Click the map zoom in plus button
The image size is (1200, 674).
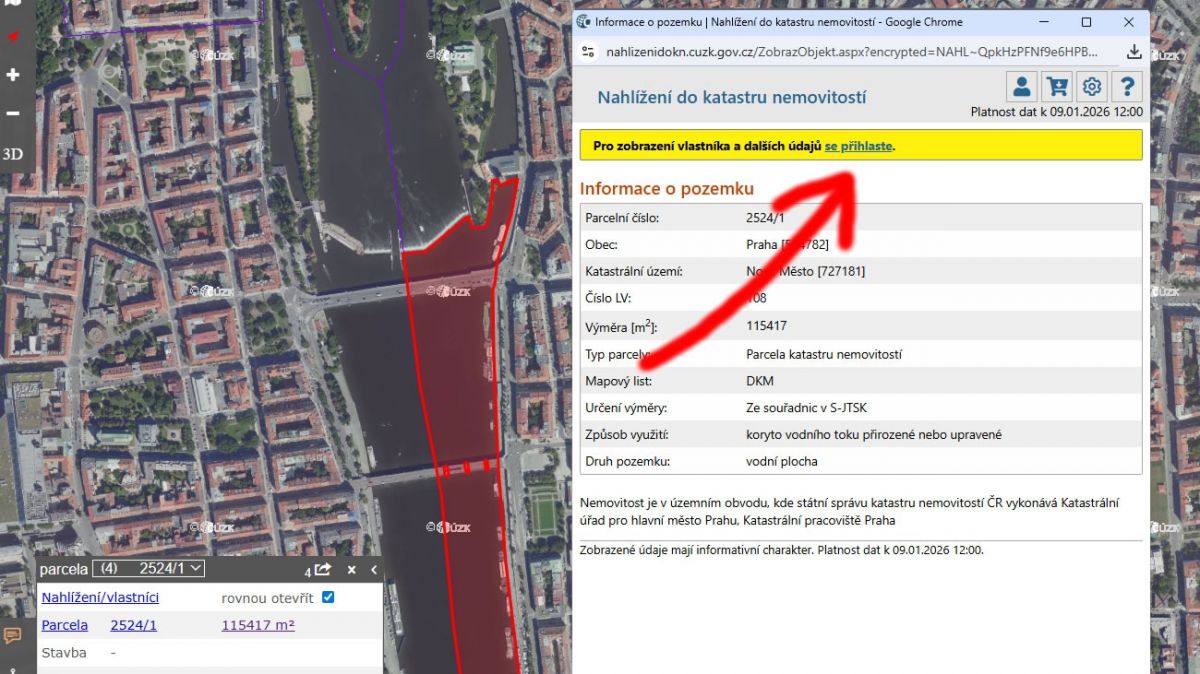[x=13, y=75]
